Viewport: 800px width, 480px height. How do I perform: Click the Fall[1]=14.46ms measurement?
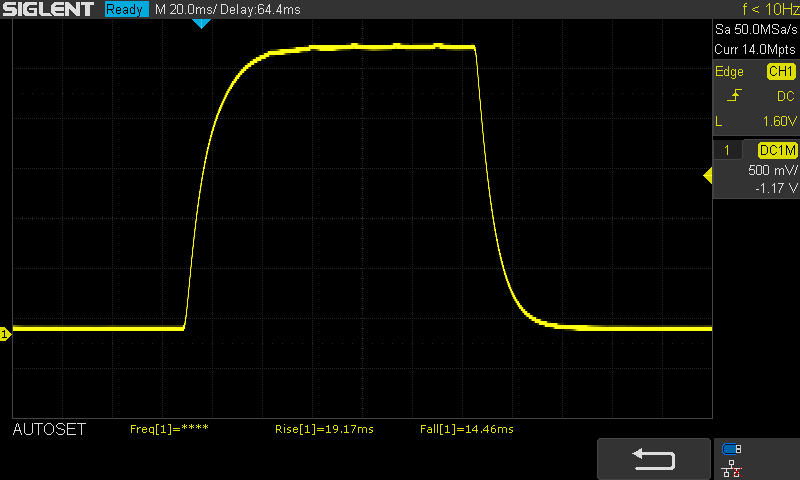pos(467,429)
